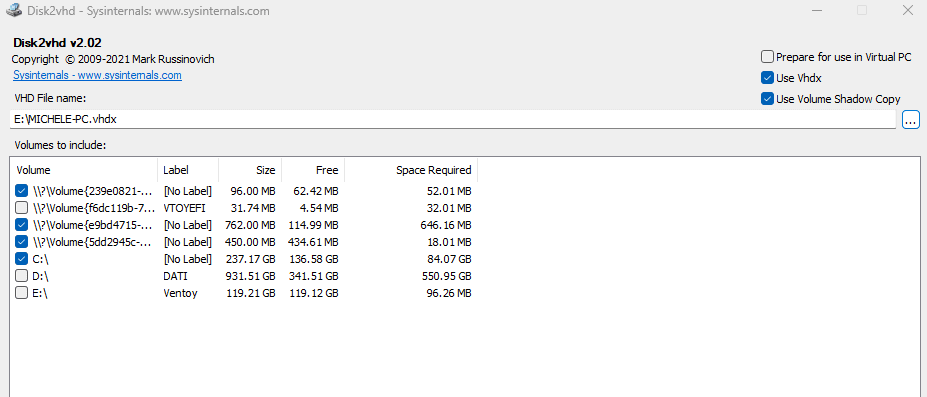Click the 18.01 MB space required value
The image size is (927, 397).
(x=449, y=242)
